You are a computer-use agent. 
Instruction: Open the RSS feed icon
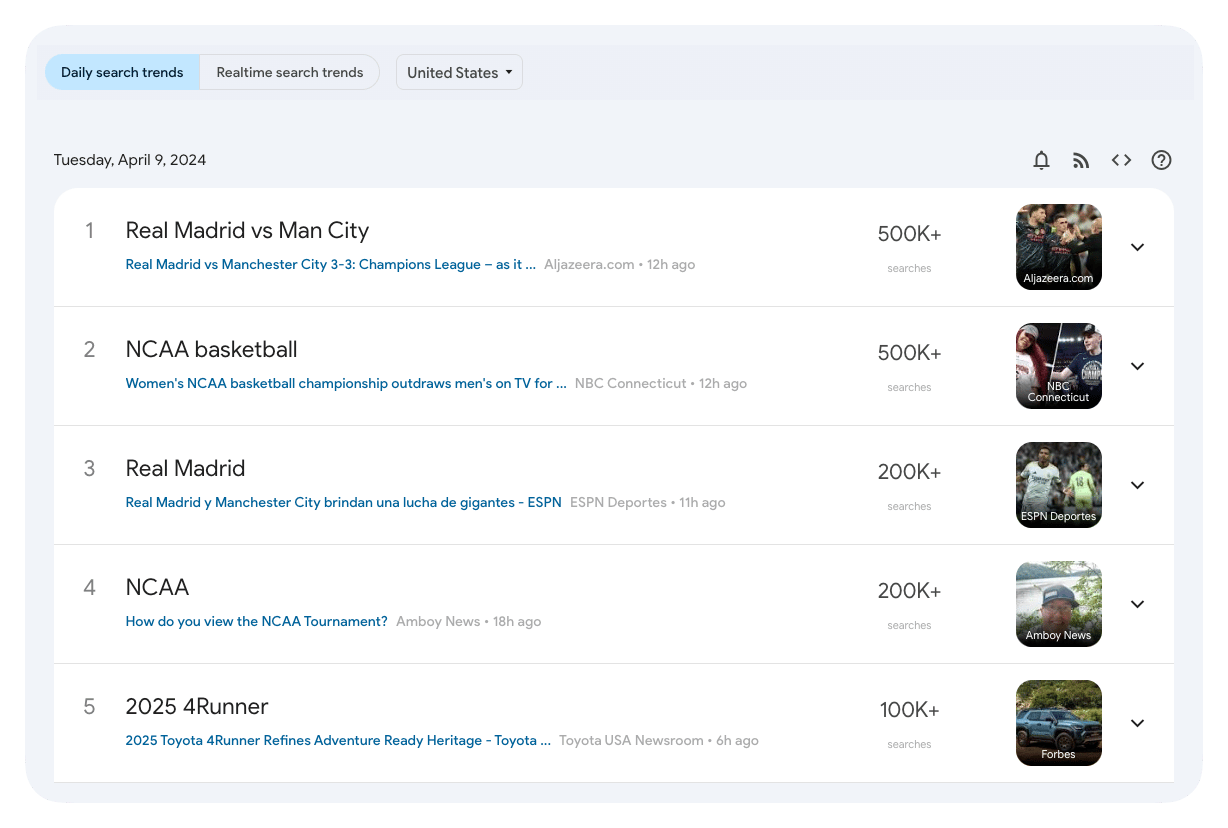(1081, 160)
